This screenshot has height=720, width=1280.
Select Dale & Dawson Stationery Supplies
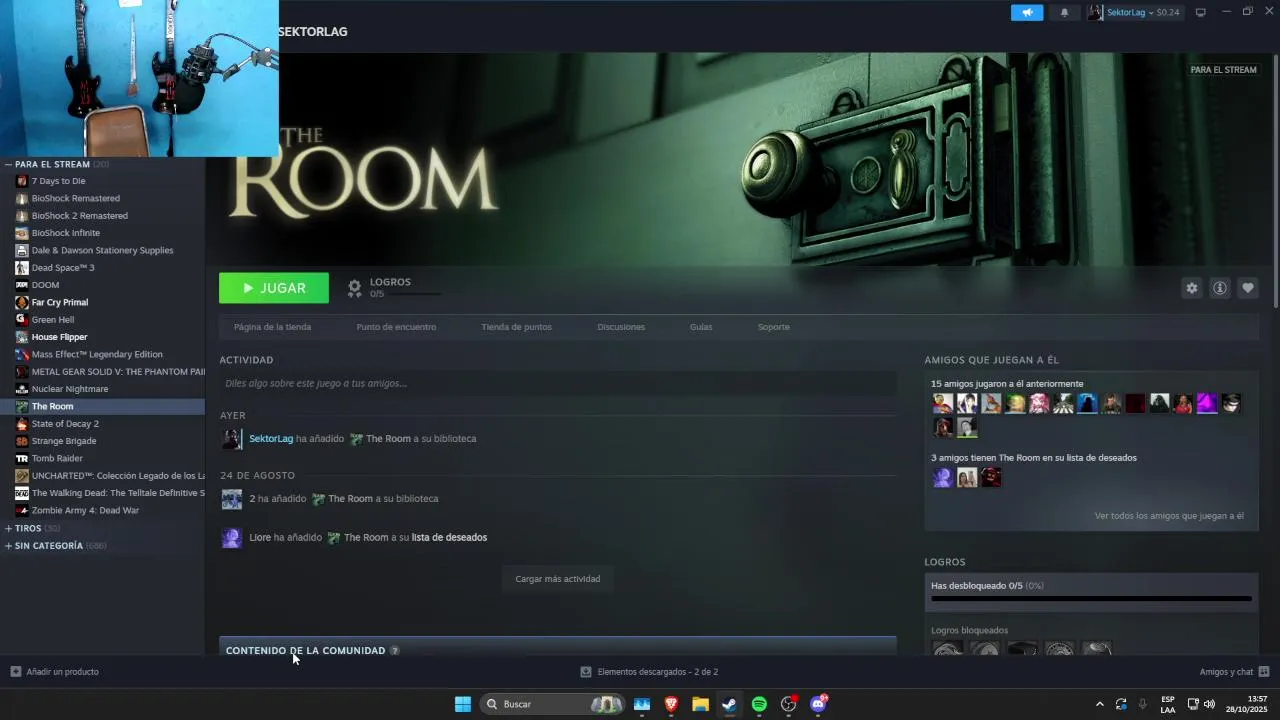click(x=103, y=250)
